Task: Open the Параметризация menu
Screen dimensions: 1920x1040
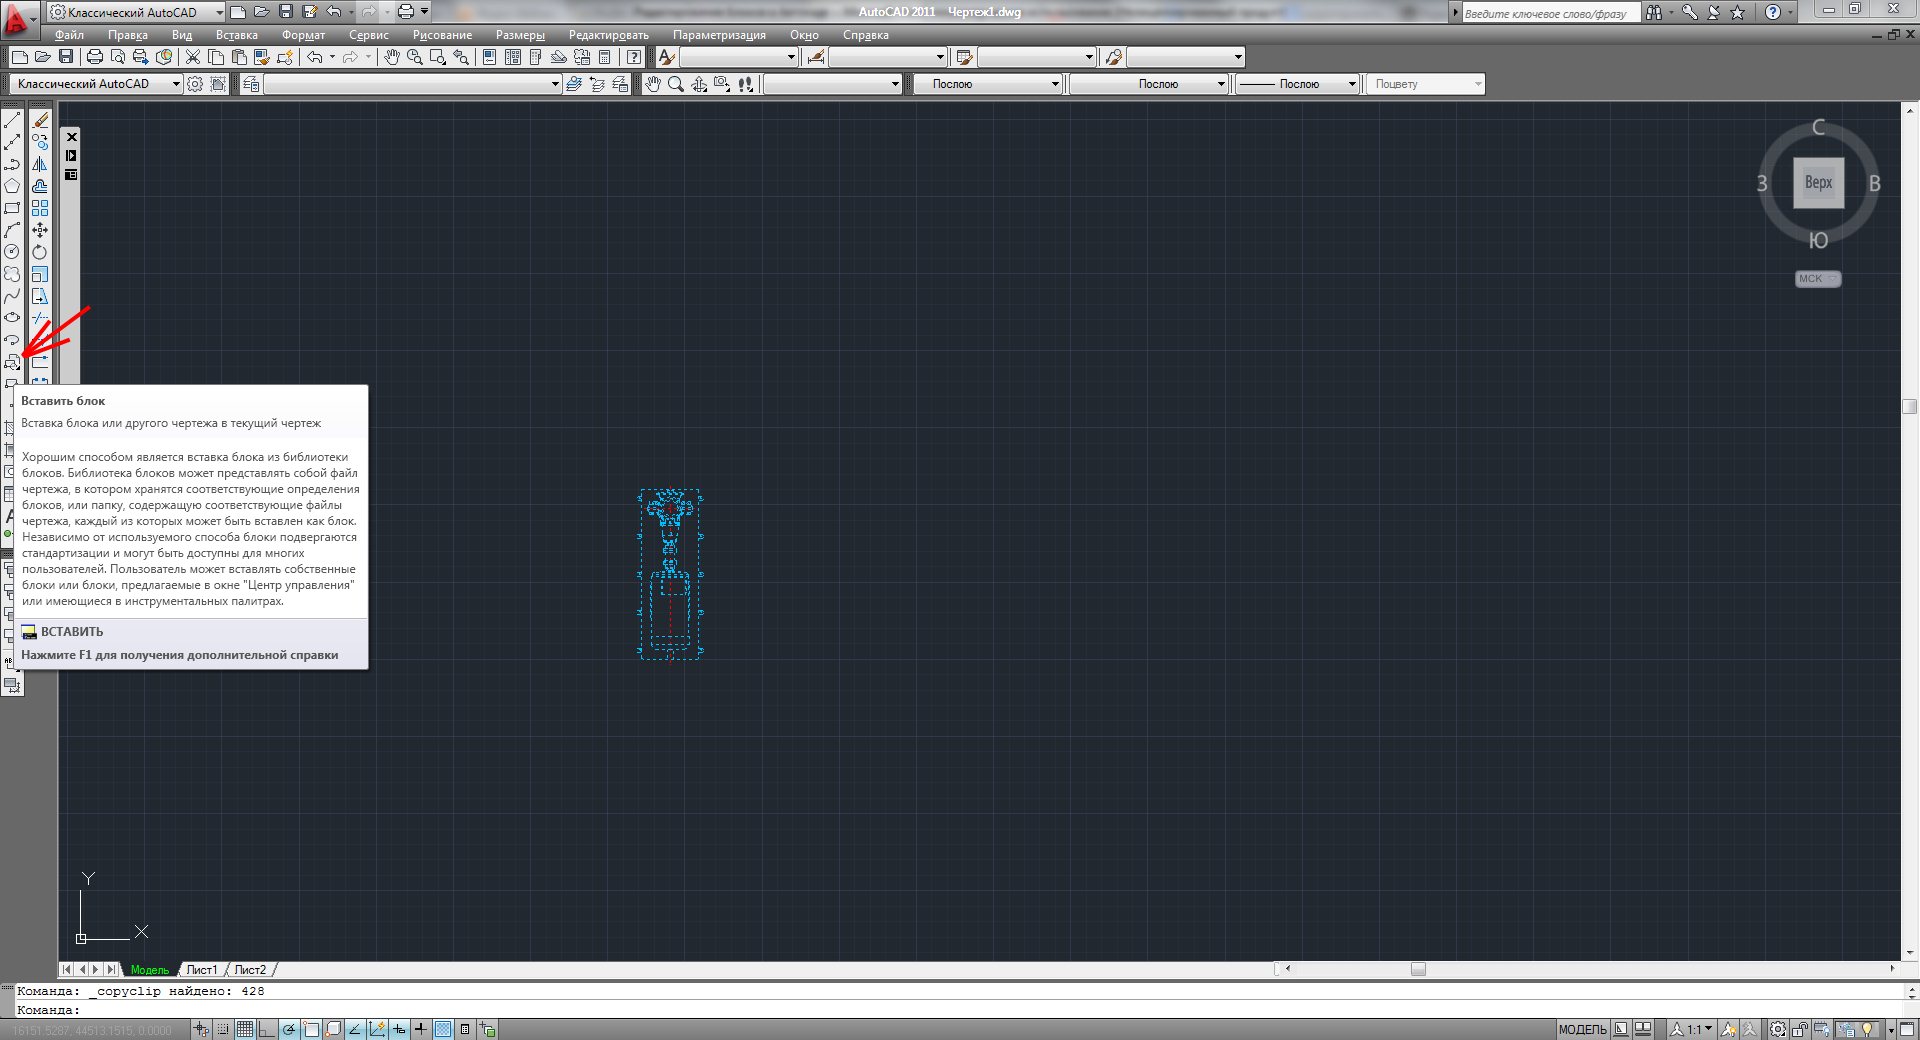Action: coord(719,35)
